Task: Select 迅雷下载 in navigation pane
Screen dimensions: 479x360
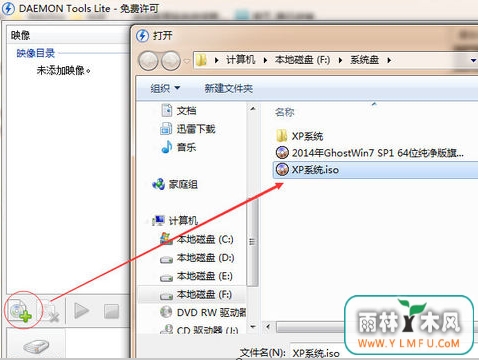Action: pyautogui.click(x=188, y=129)
